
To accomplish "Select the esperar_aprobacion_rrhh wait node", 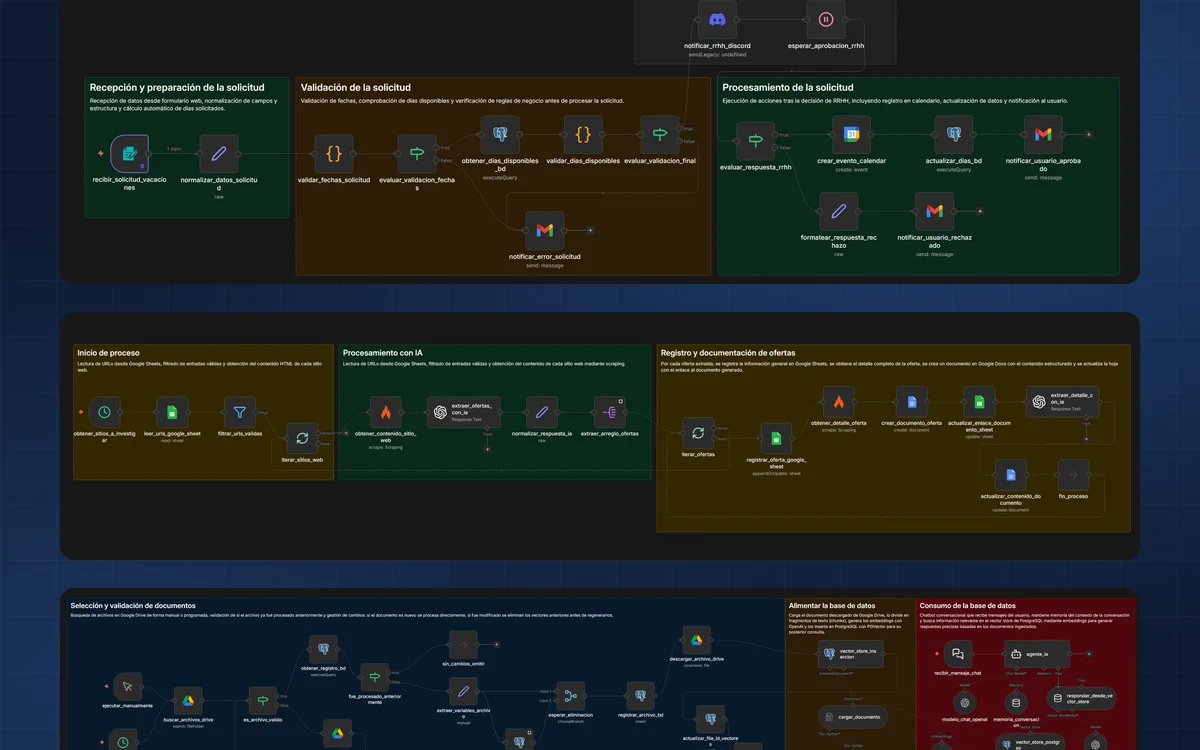I will tap(826, 19).
